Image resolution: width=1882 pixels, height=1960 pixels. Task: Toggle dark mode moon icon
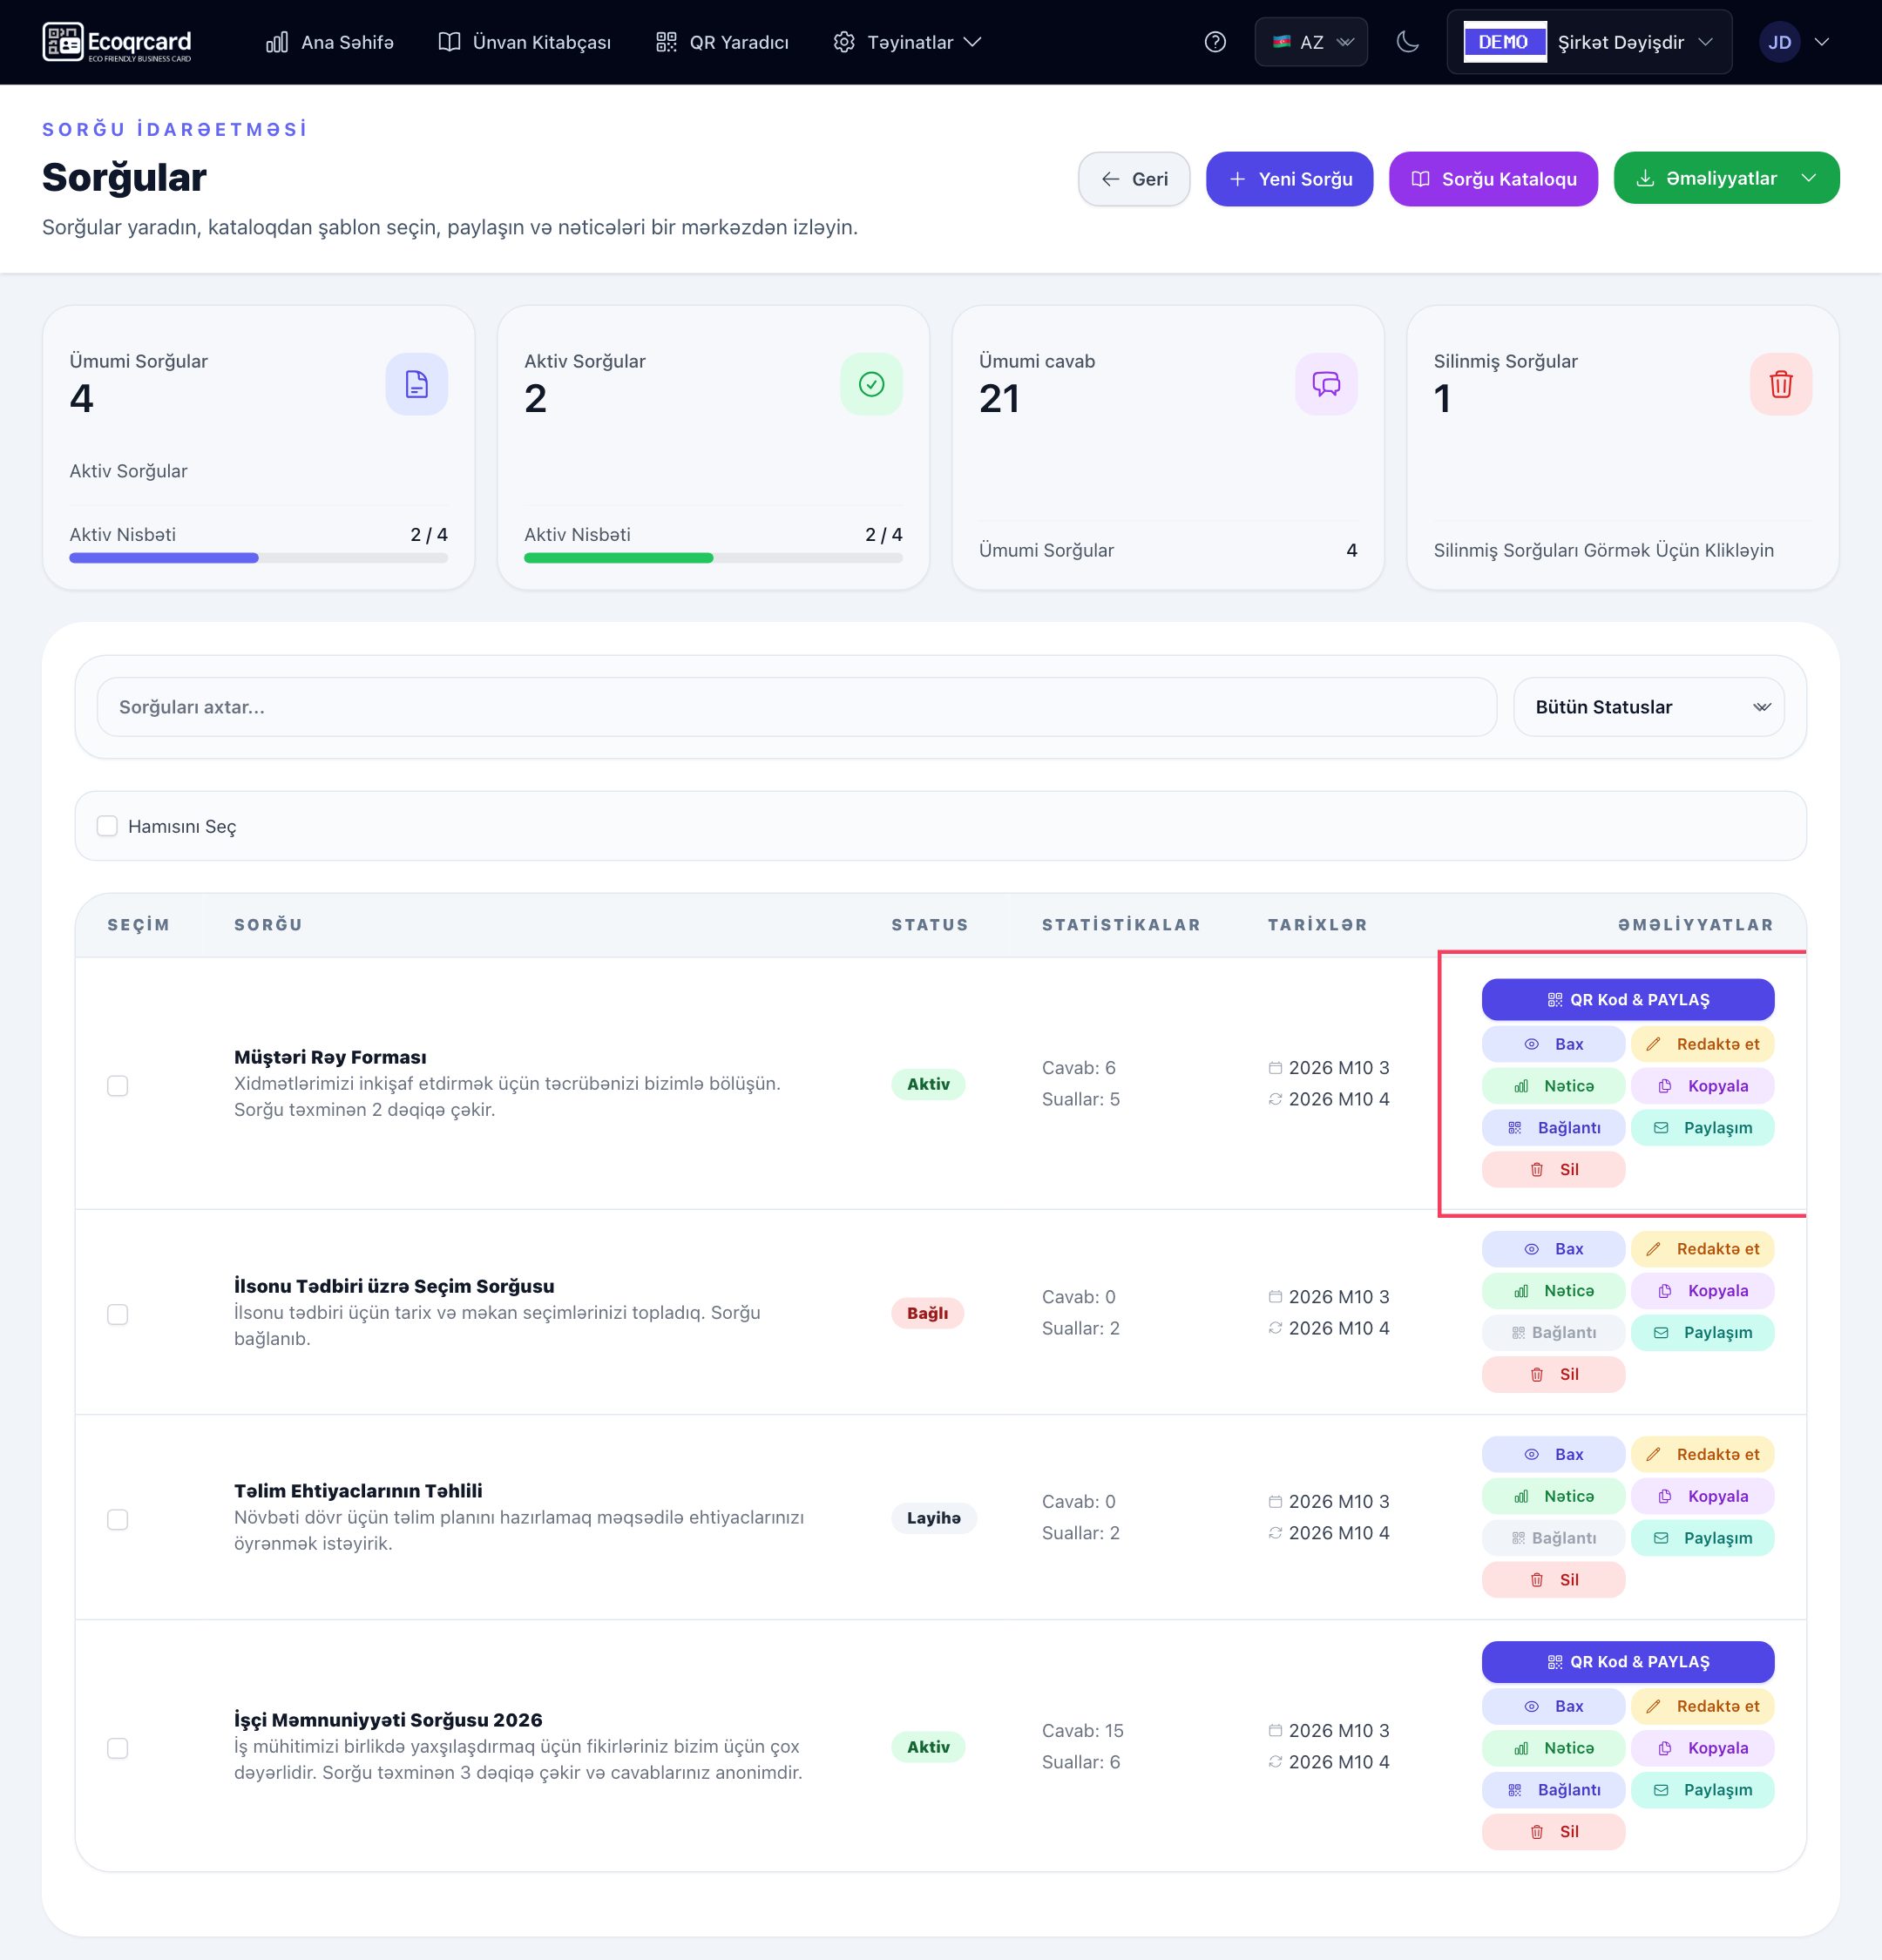pyautogui.click(x=1407, y=42)
